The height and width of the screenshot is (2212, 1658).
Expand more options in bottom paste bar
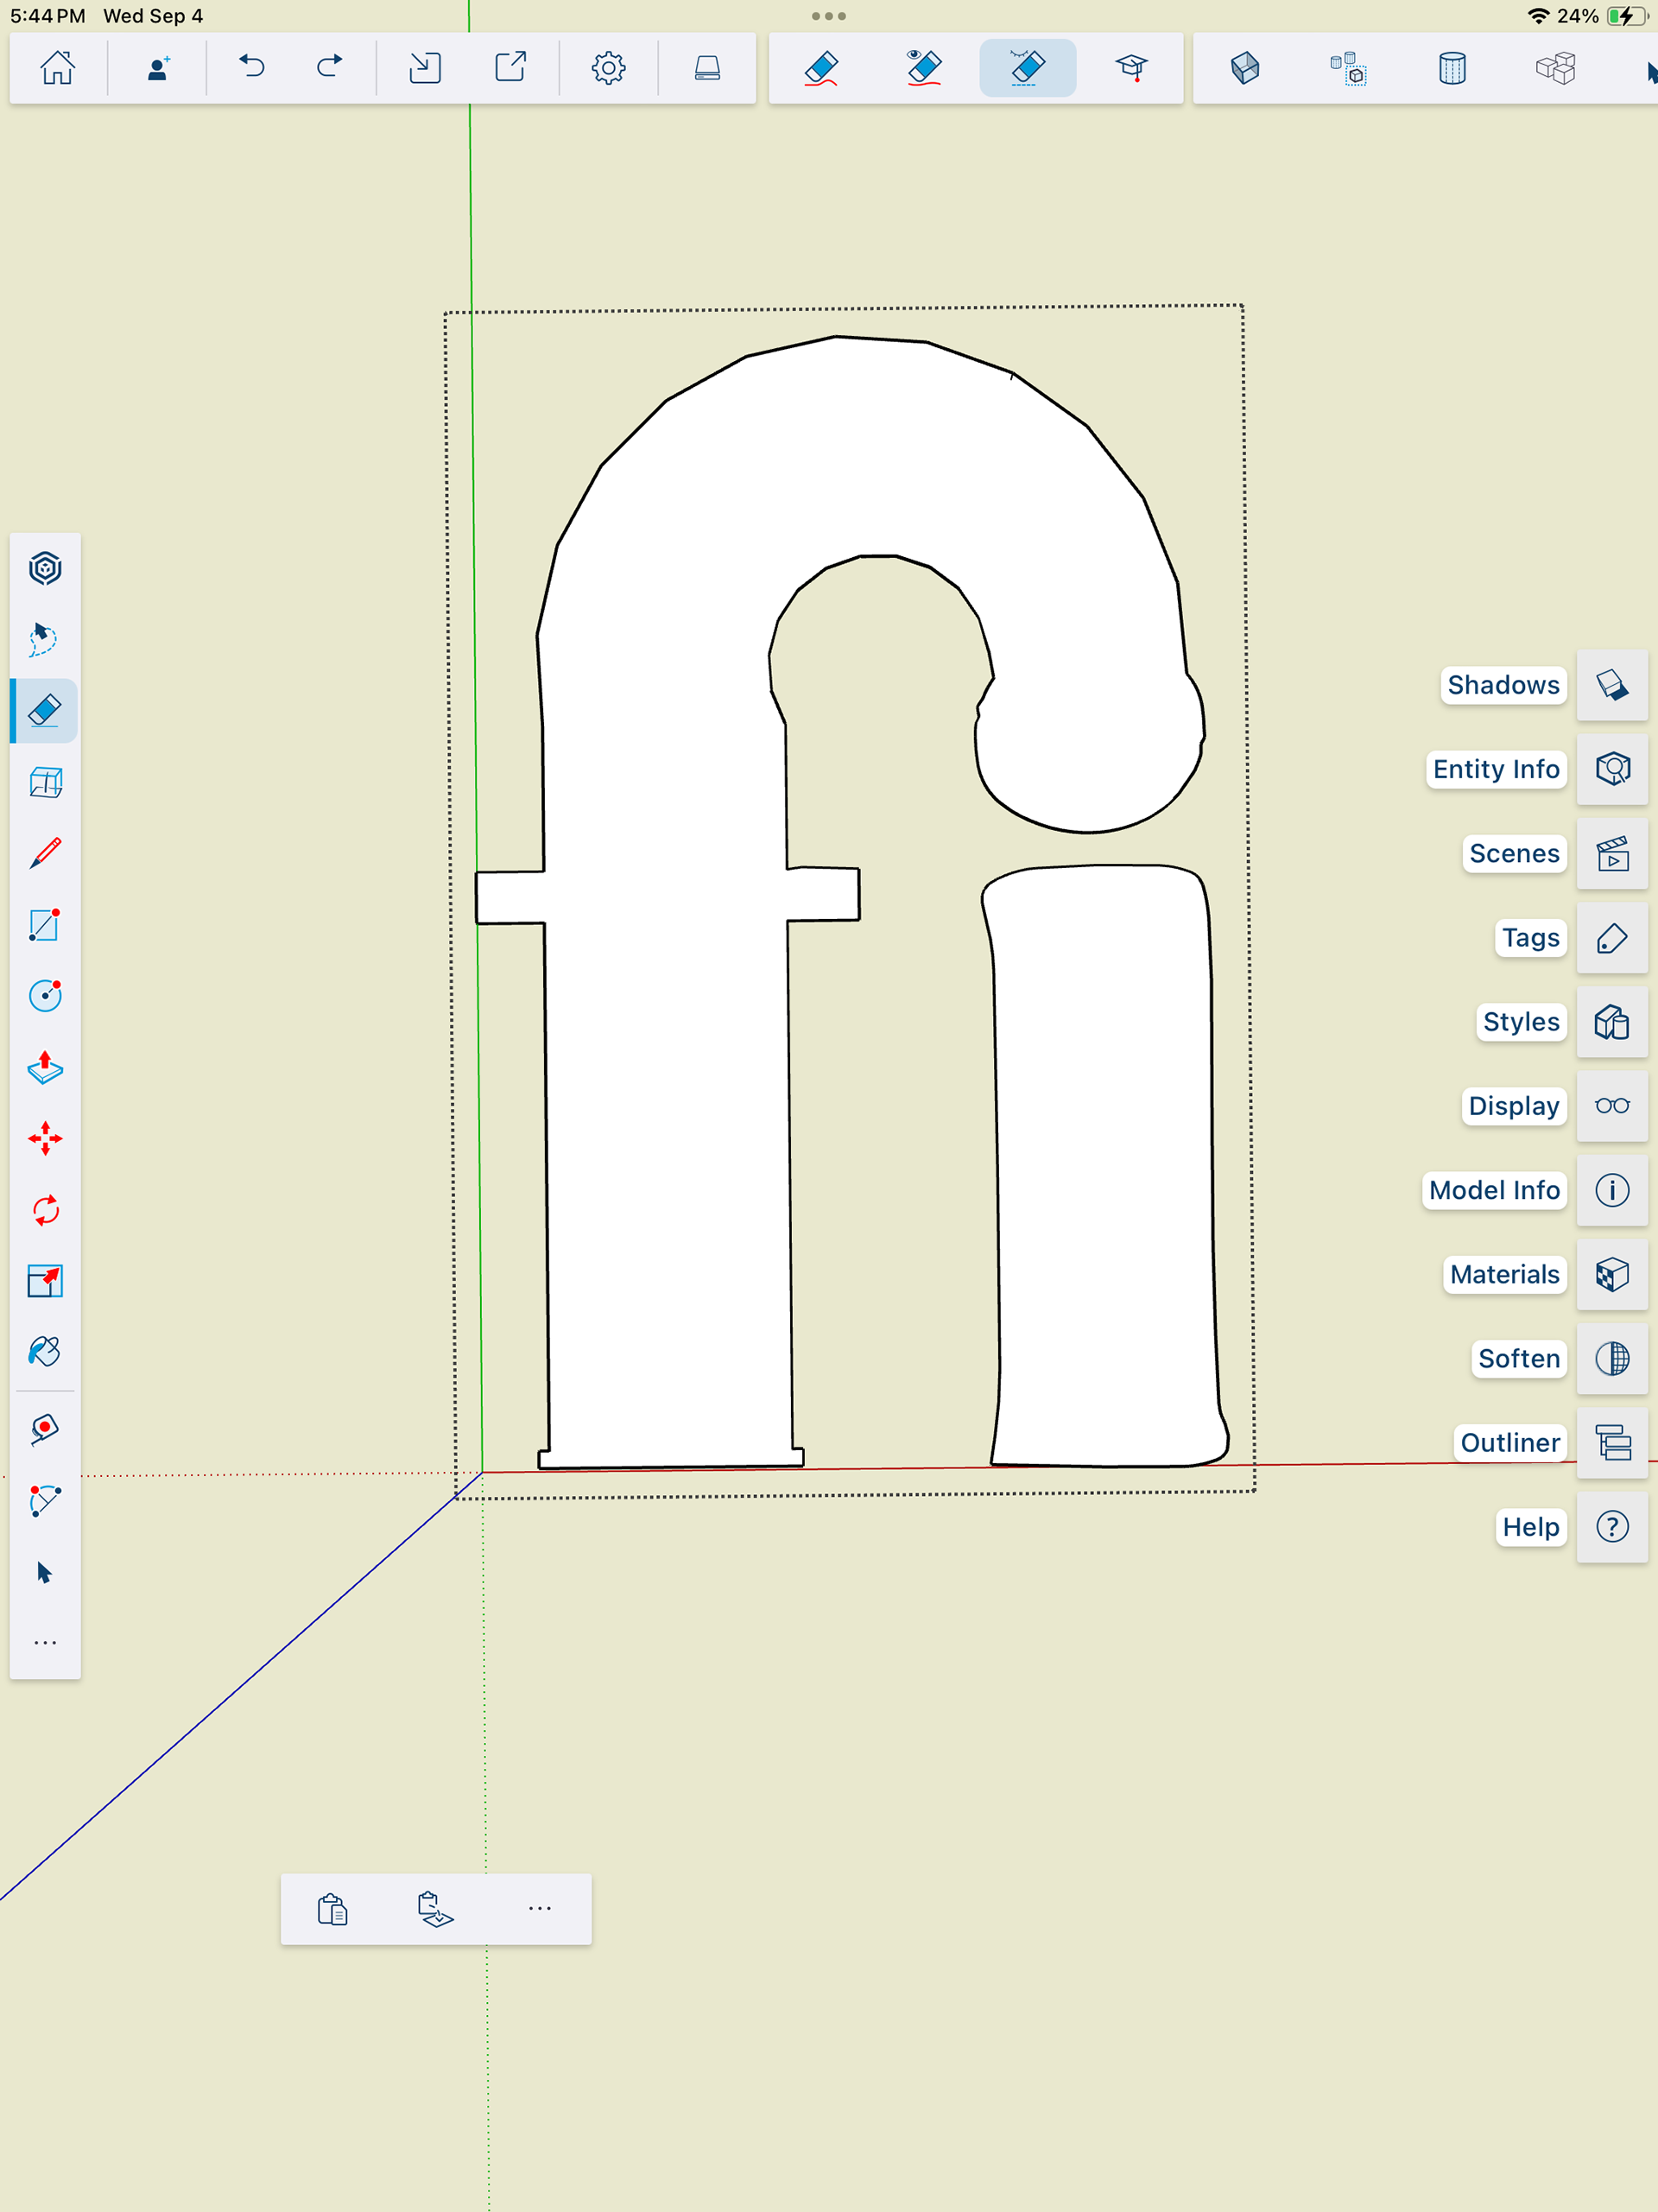click(539, 1908)
